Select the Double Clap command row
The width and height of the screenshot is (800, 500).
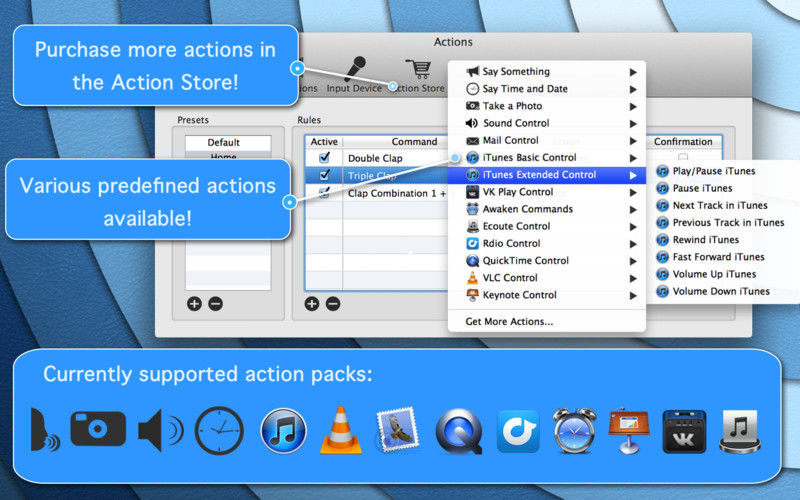click(x=377, y=158)
